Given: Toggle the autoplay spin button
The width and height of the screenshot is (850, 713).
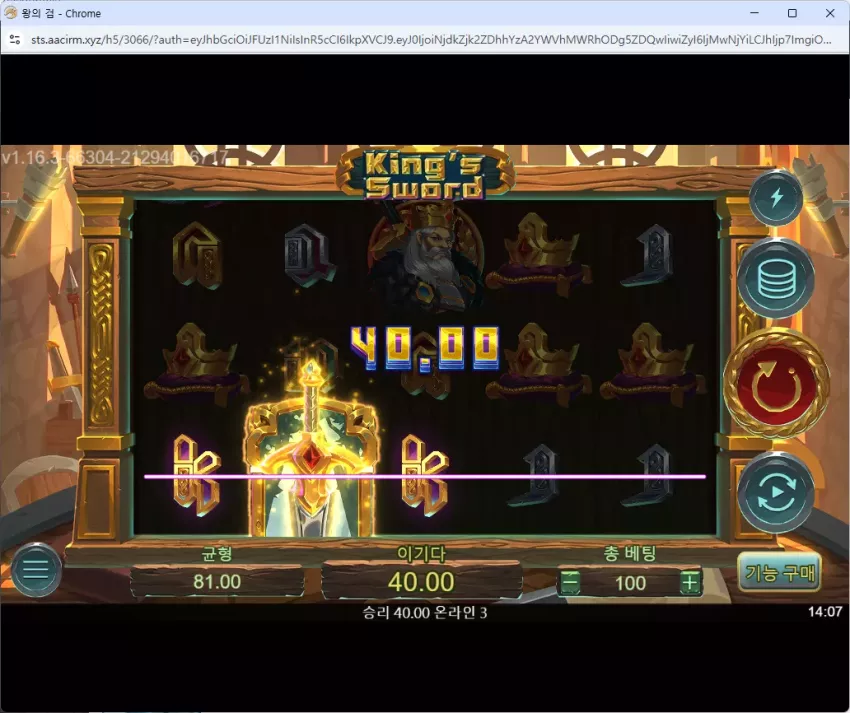Looking at the screenshot, I should 776,493.
